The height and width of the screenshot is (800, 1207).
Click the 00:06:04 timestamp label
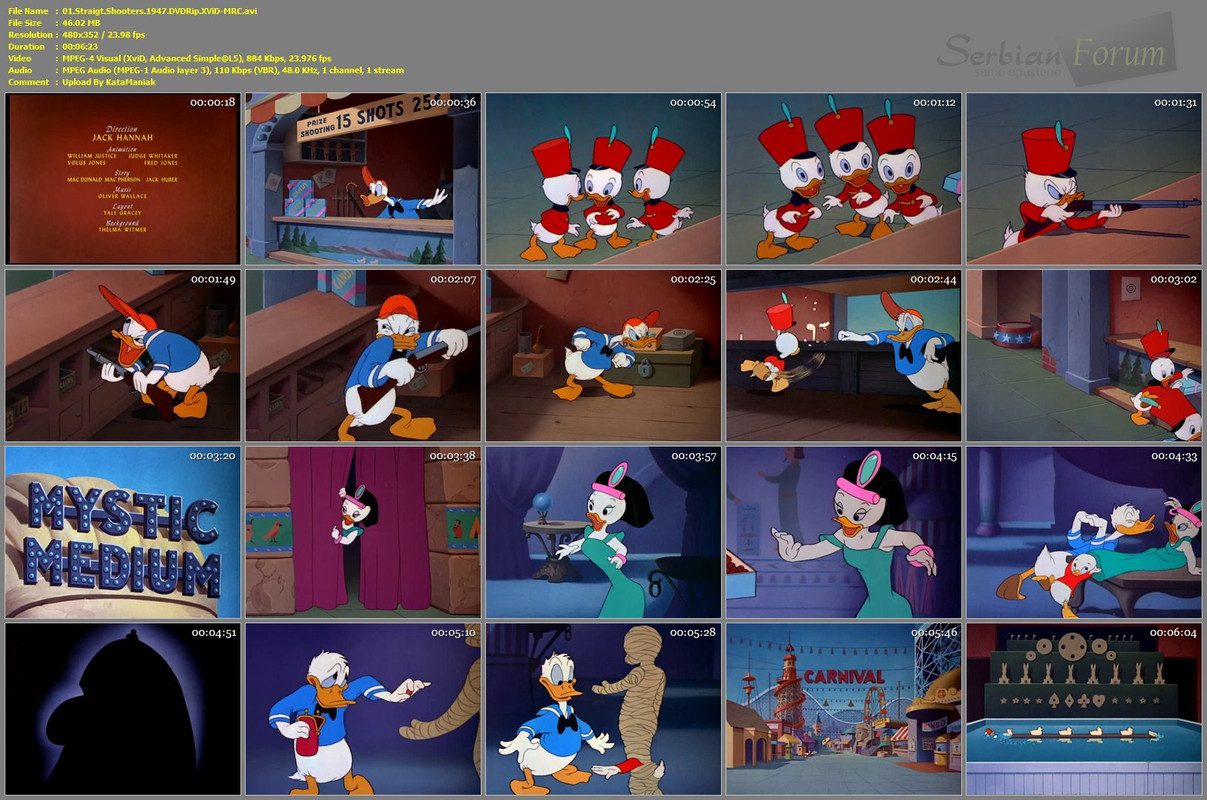pos(1173,632)
